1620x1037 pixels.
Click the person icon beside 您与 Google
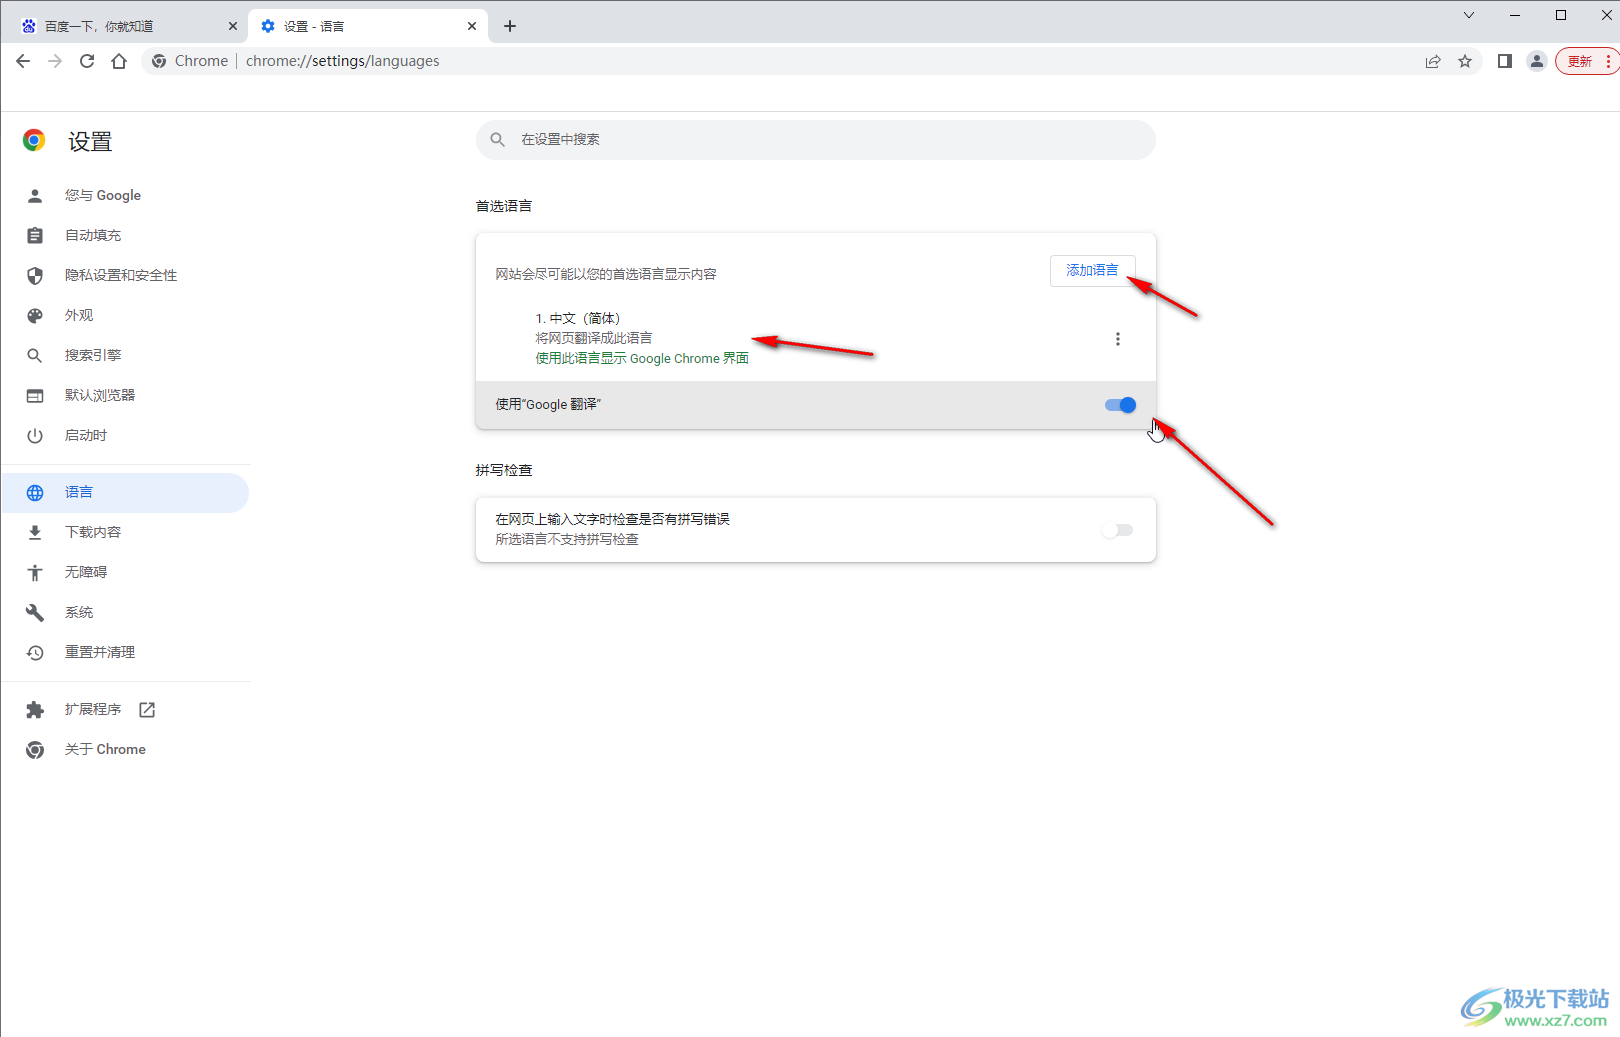35,195
